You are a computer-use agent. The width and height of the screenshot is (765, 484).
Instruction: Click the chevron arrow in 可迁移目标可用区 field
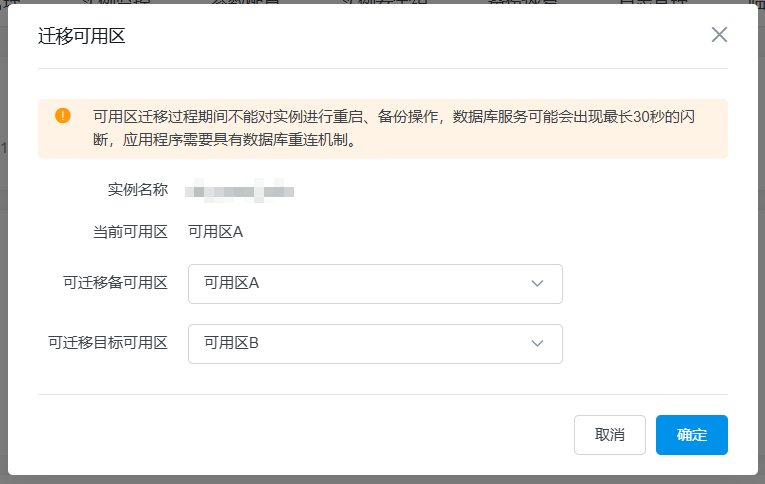pos(538,344)
